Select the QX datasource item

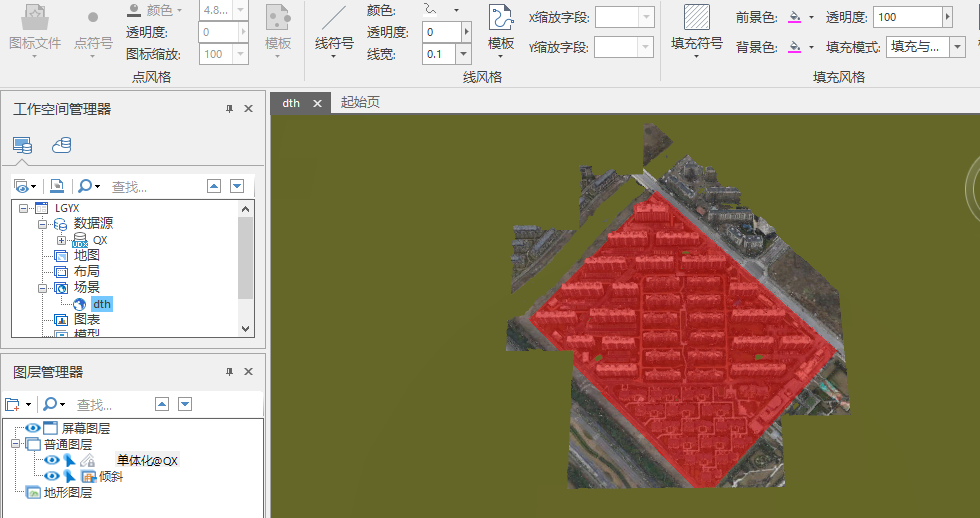pyautogui.click(x=100, y=240)
